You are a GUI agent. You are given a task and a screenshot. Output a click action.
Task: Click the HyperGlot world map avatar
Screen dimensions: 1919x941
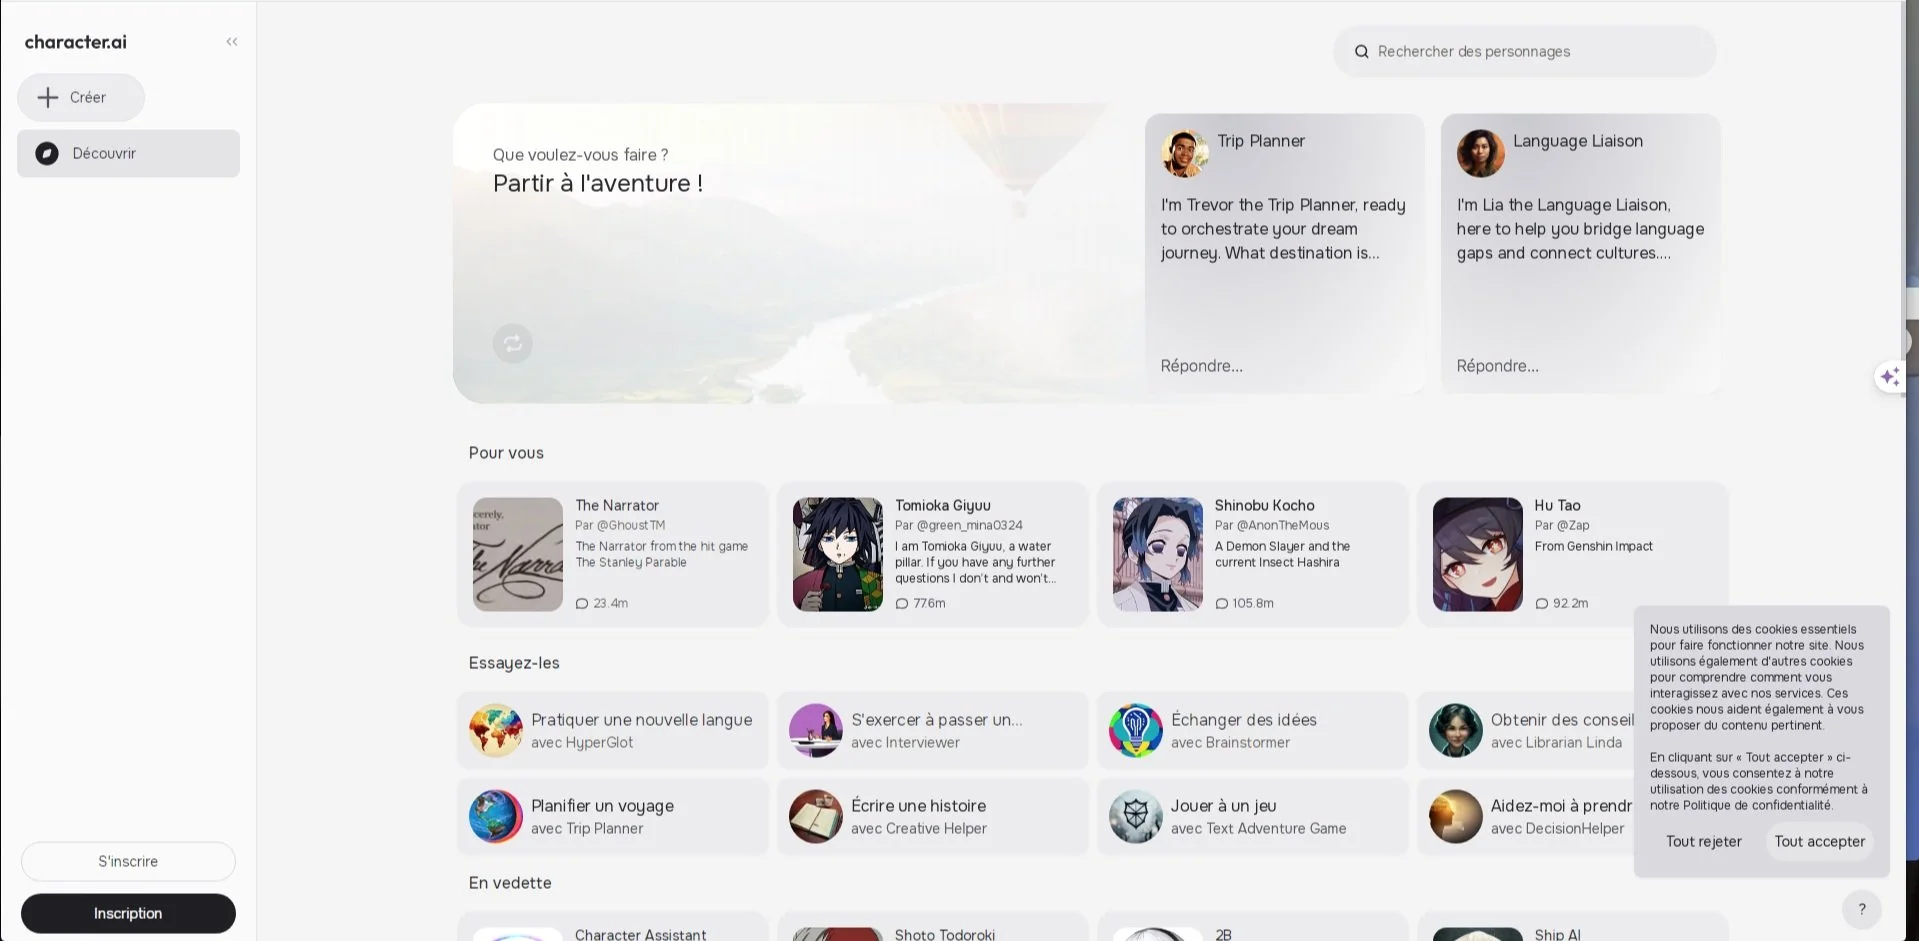click(x=496, y=730)
